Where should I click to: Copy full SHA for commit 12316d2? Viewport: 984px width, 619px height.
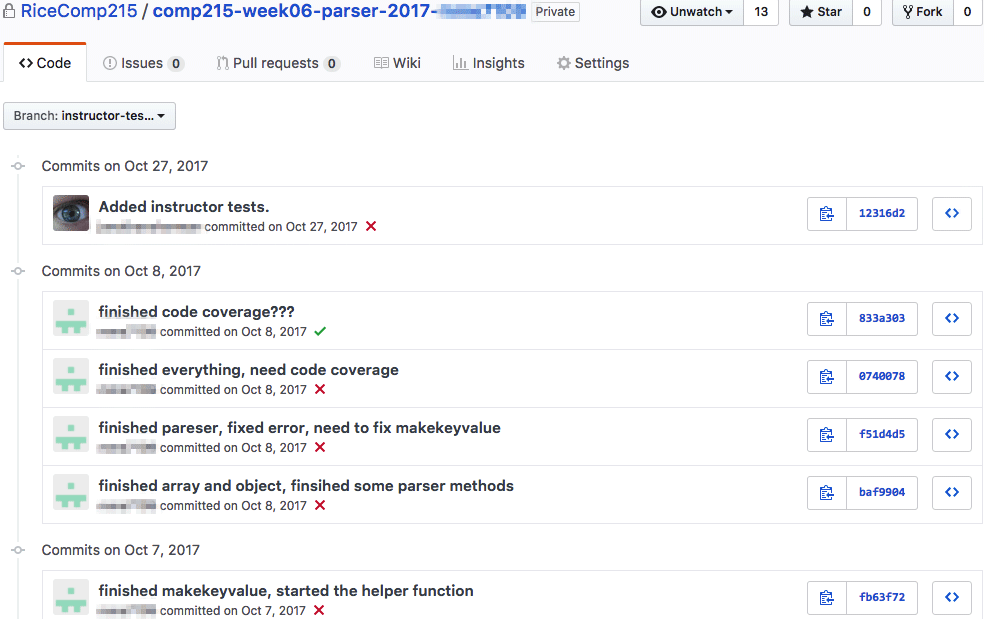click(826, 214)
